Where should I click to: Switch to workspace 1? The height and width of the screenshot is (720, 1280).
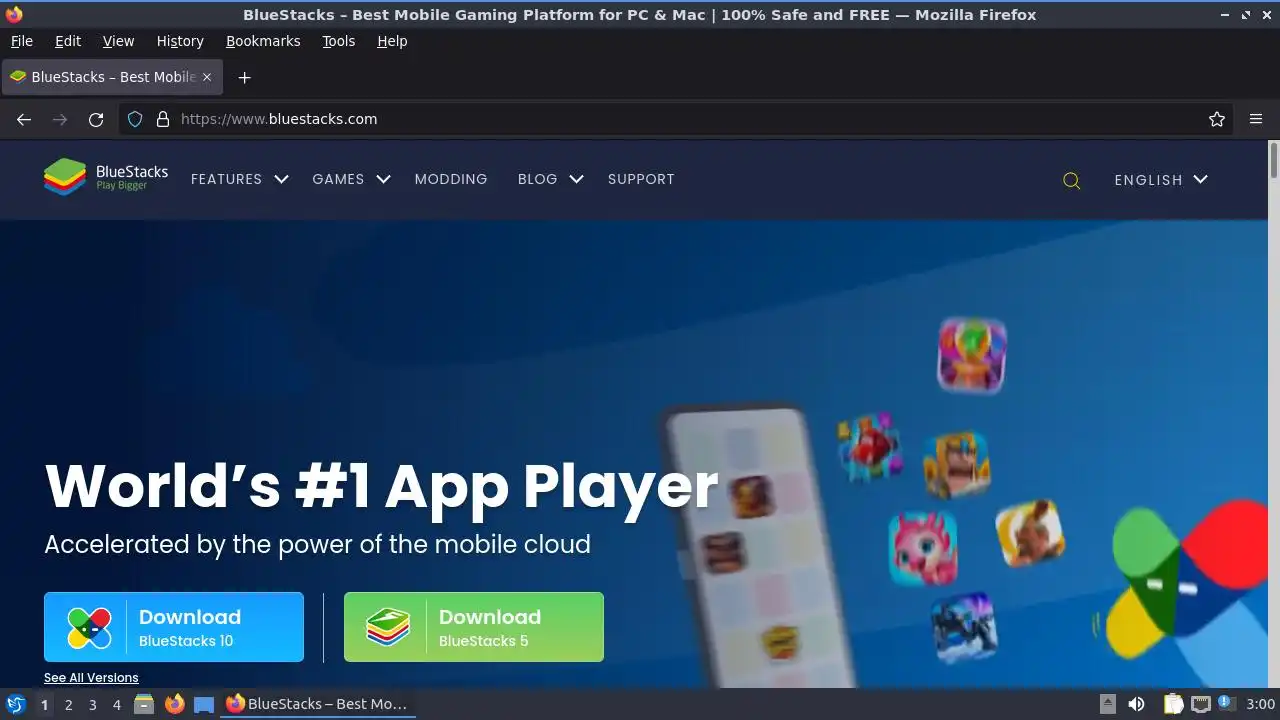tap(44, 704)
